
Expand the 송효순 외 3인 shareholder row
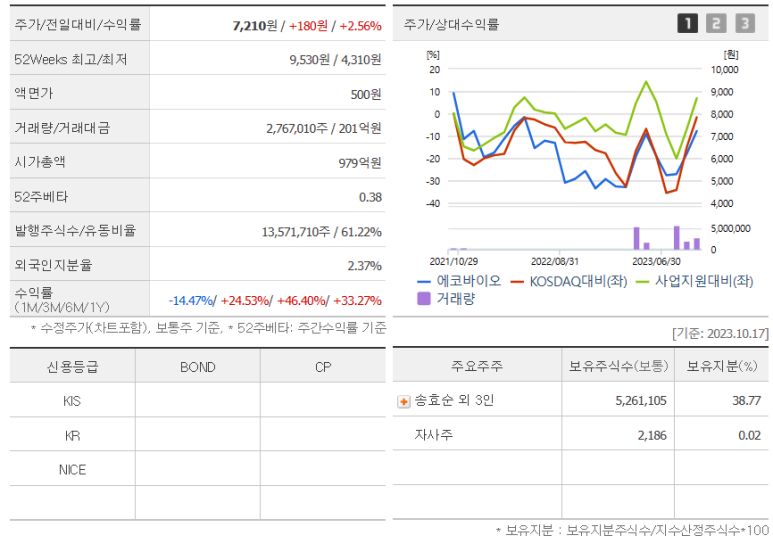(x=403, y=401)
